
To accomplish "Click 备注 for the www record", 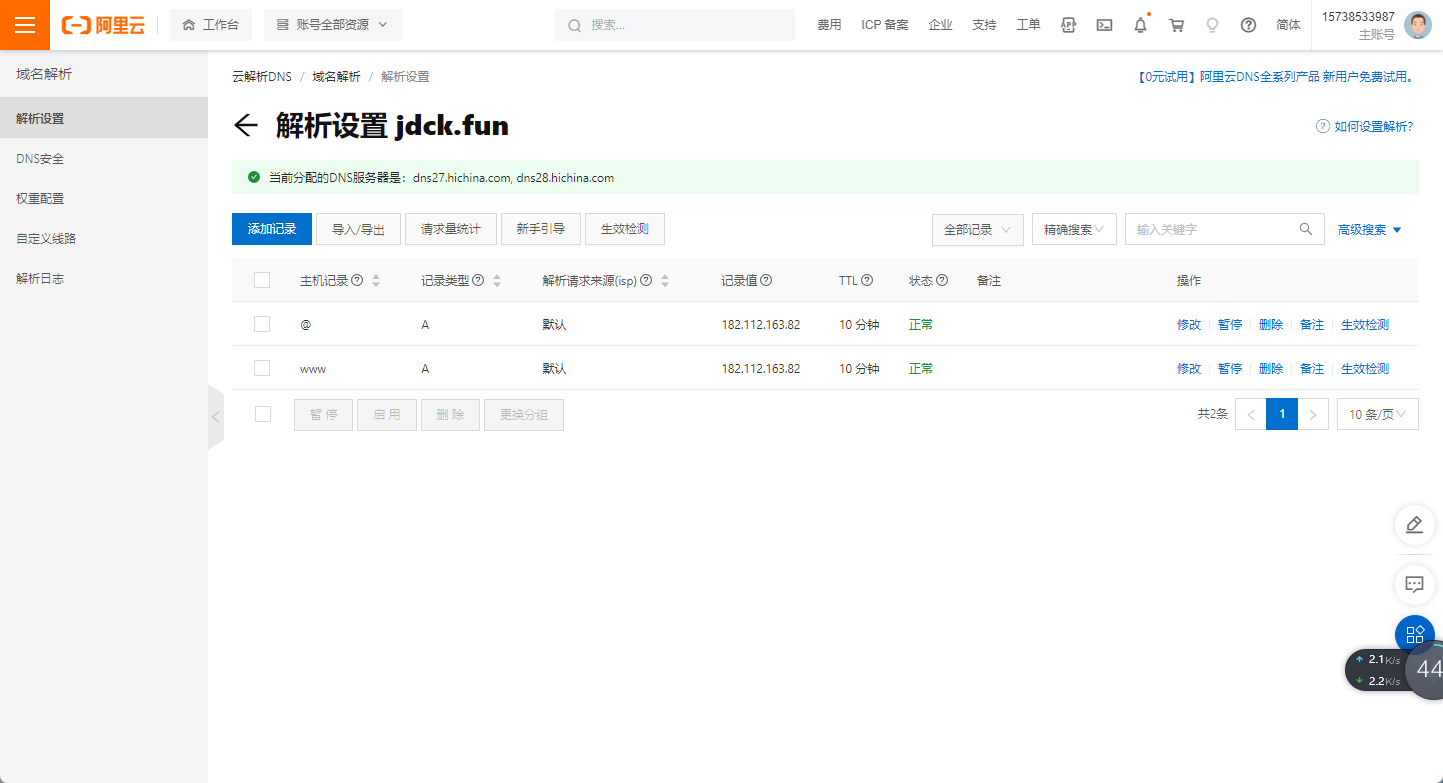I will [x=1312, y=369].
